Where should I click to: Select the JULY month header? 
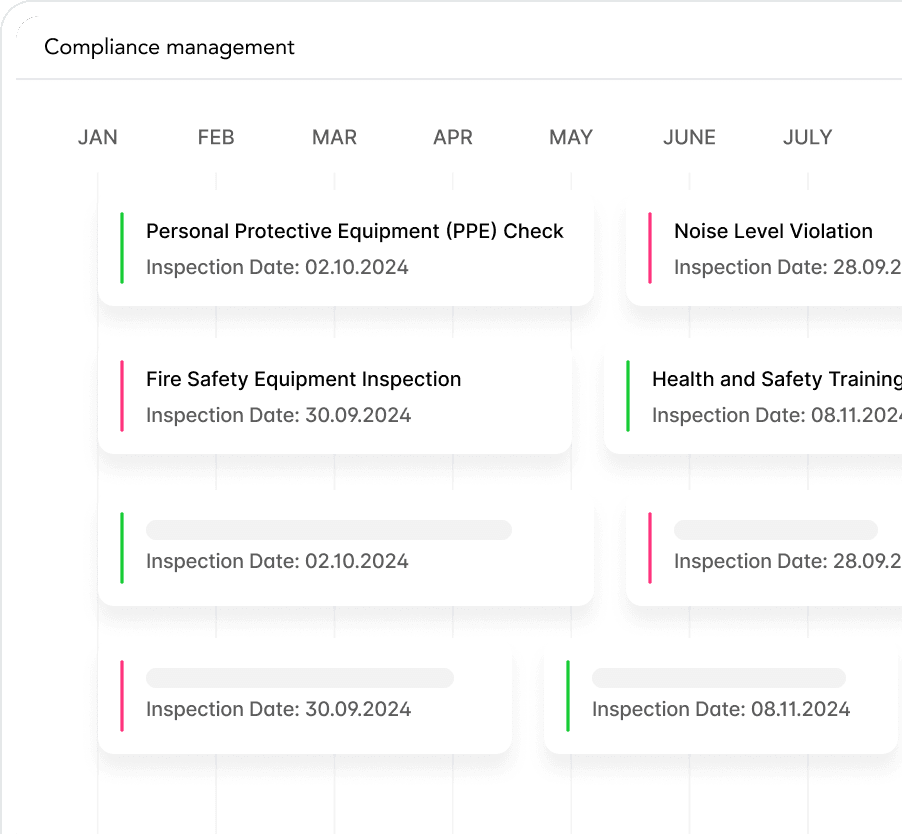pos(807,137)
